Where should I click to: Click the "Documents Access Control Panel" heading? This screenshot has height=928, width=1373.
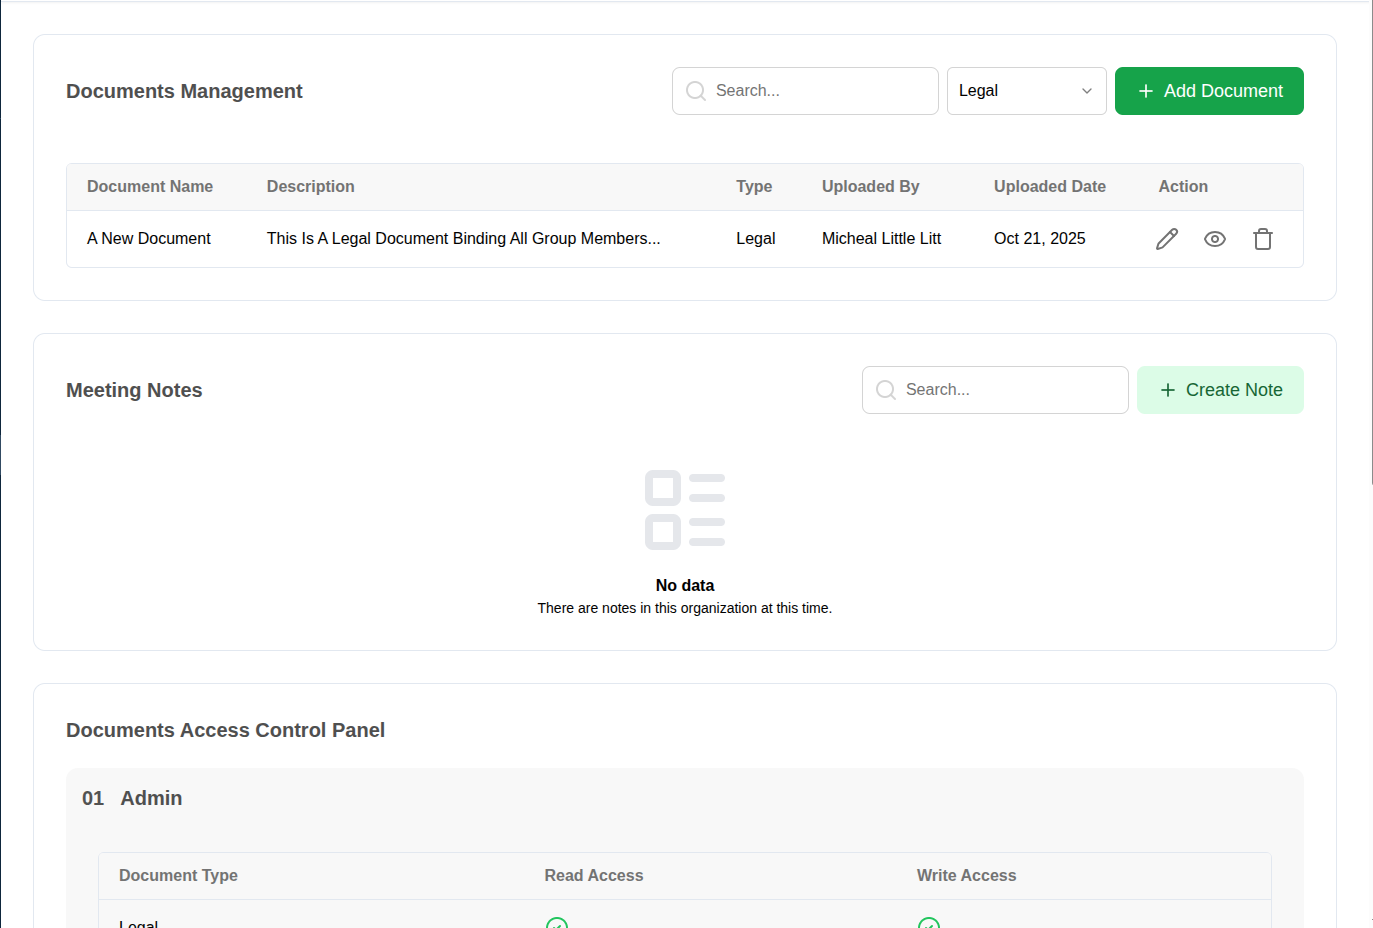225,730
